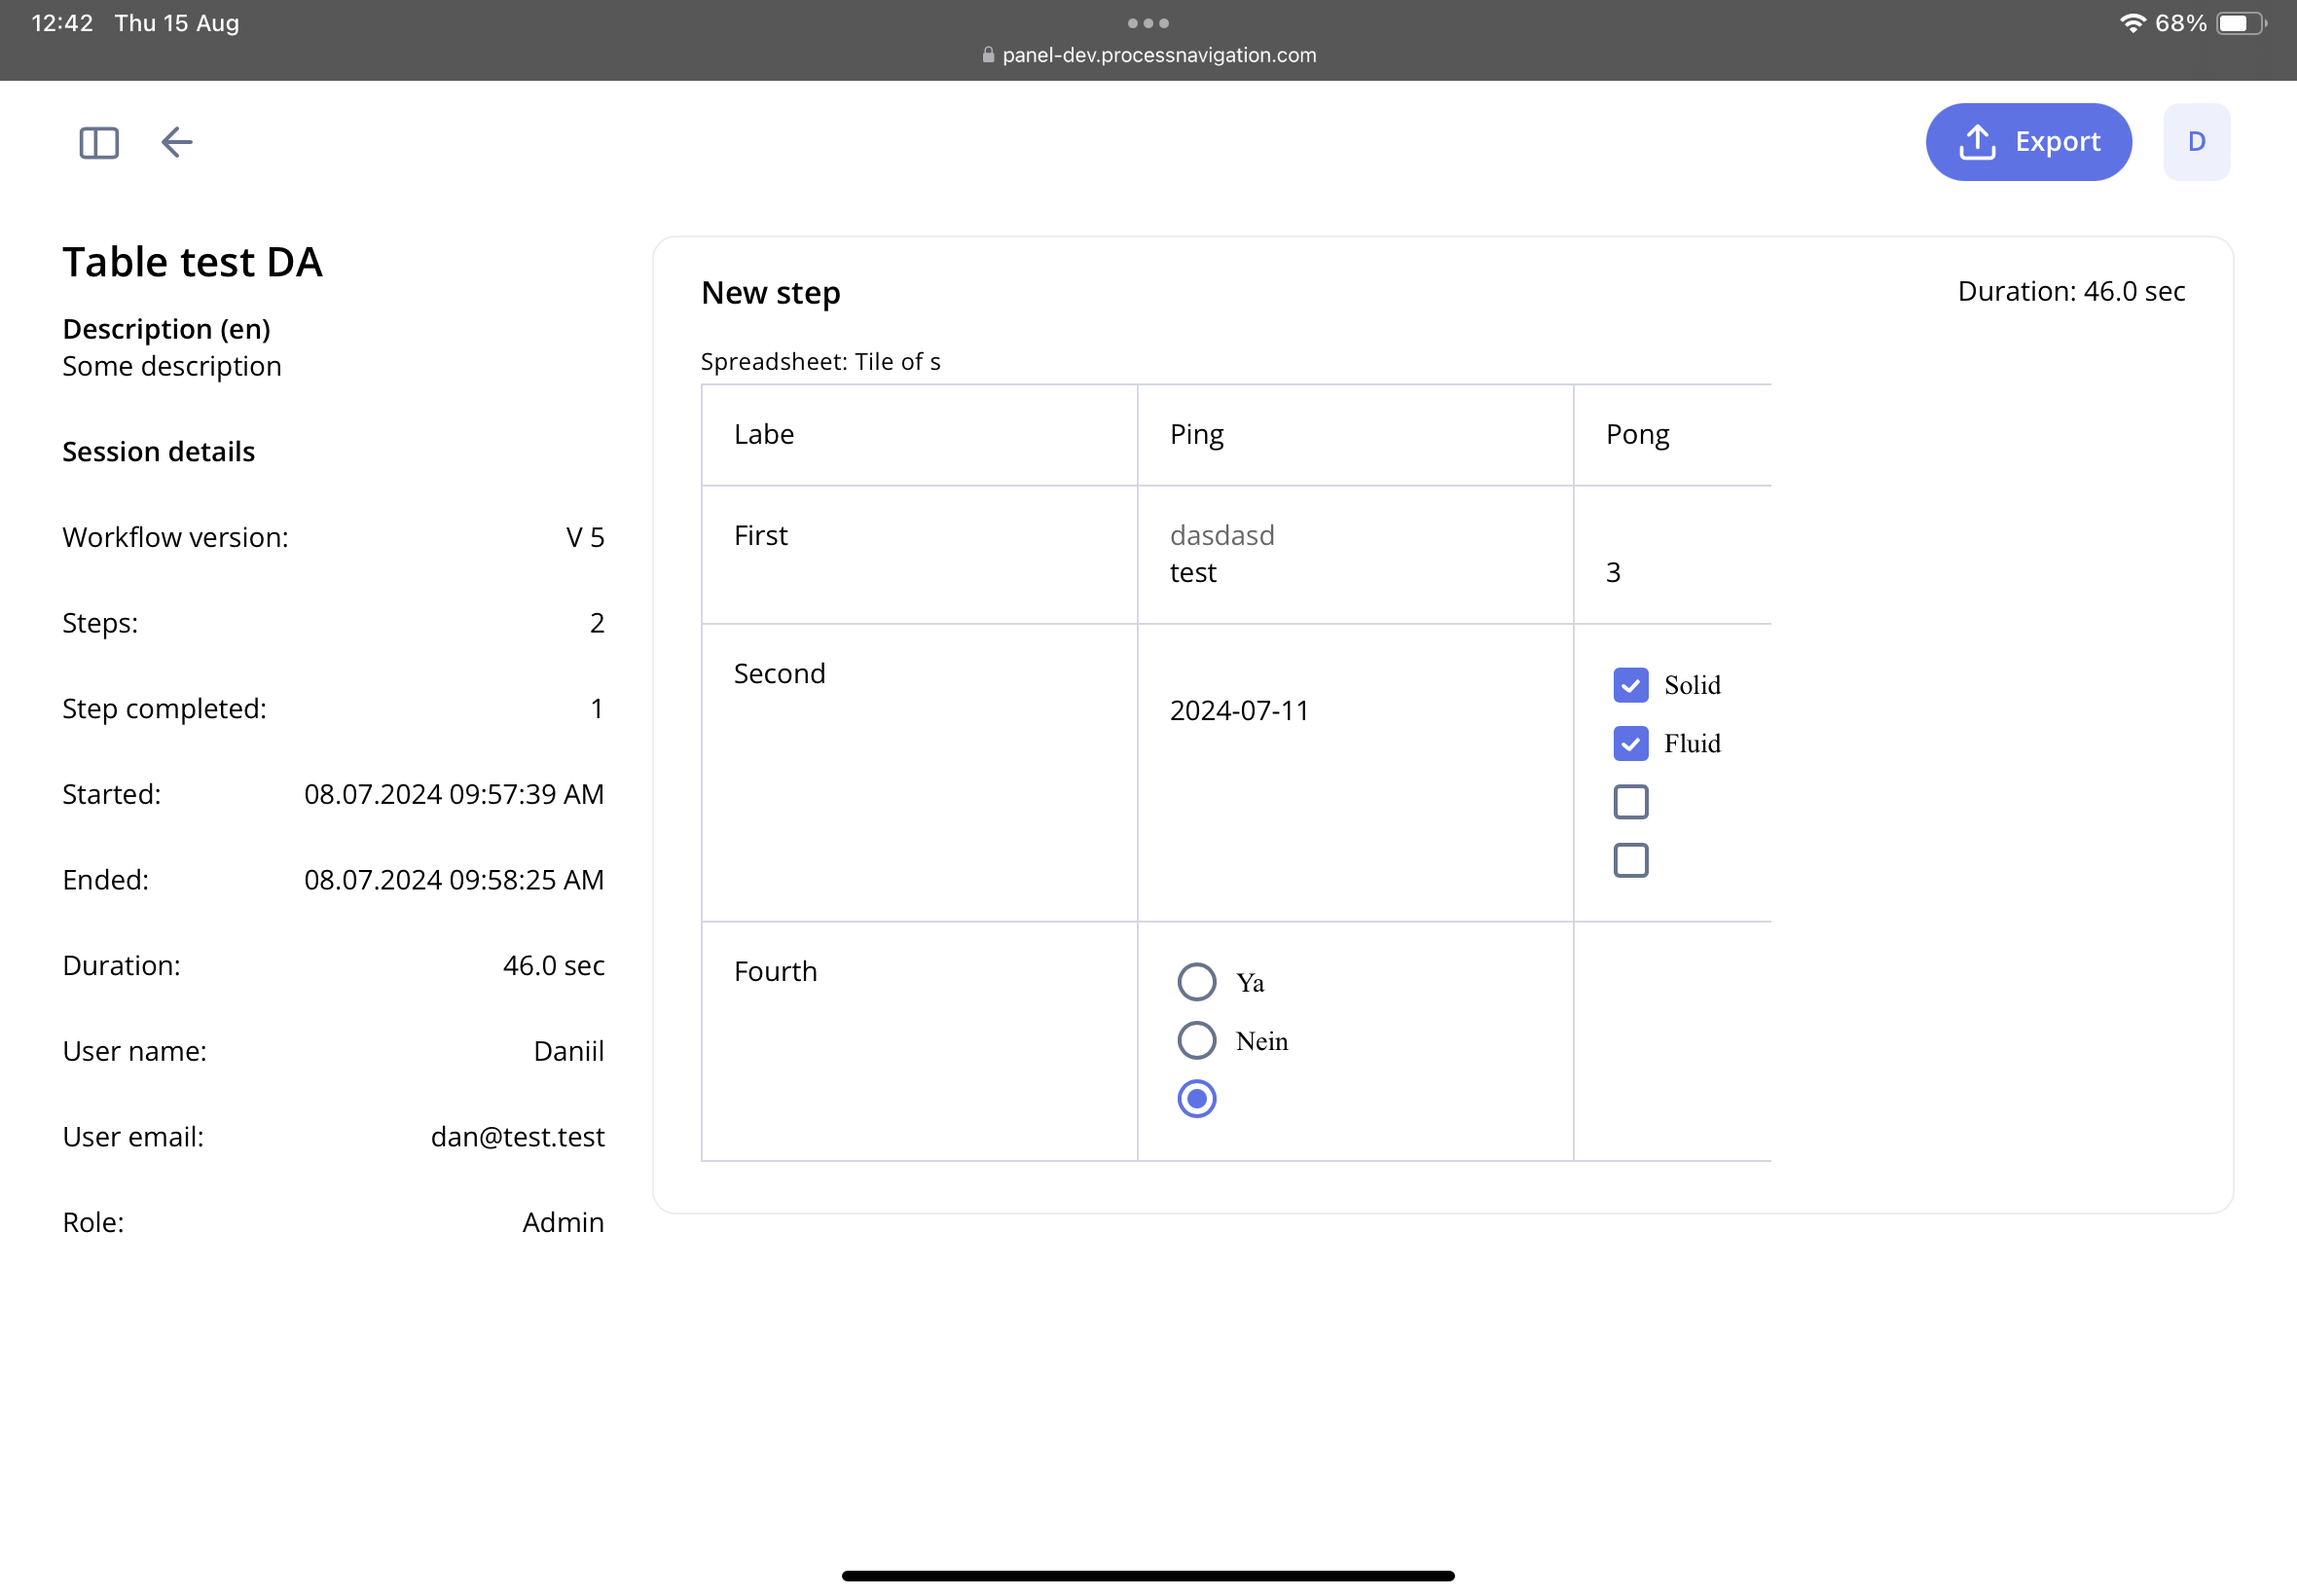Uncheck the Fluid checkbox

[1630, 743]
